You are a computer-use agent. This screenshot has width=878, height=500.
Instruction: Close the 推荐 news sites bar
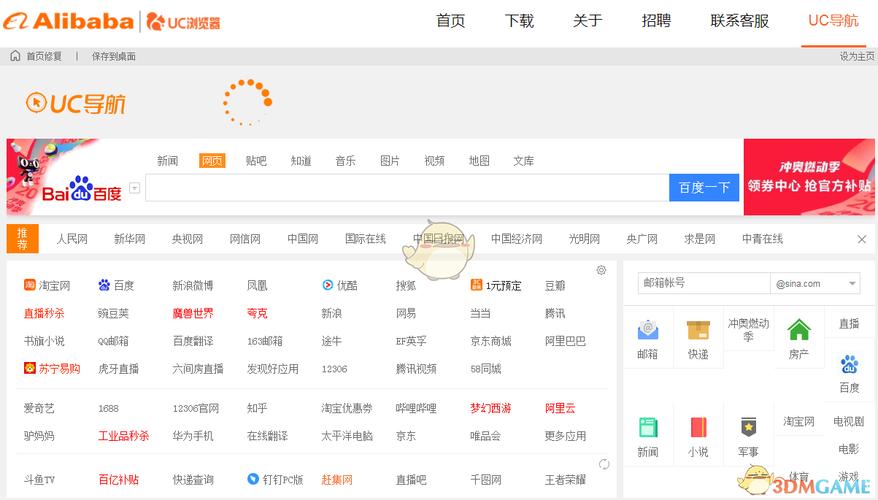(x=862, y=239)
